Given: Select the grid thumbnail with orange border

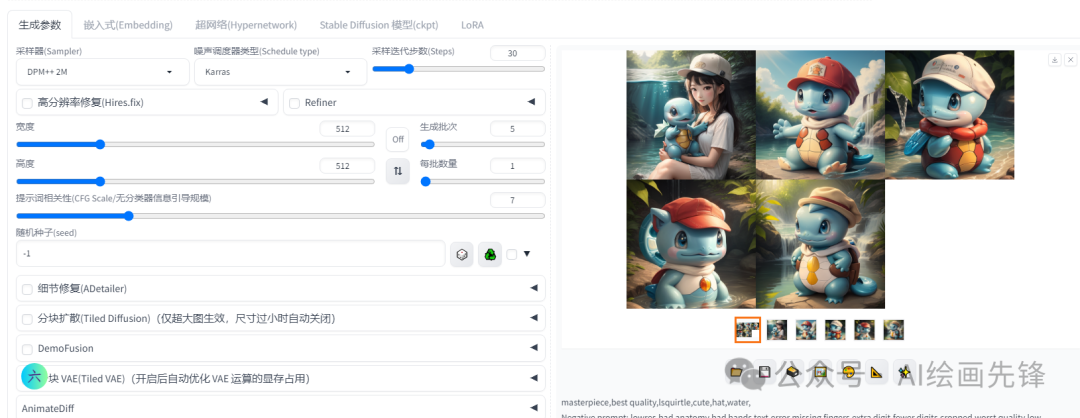Looking at the screenshot, I should click(x=747, y=330).
